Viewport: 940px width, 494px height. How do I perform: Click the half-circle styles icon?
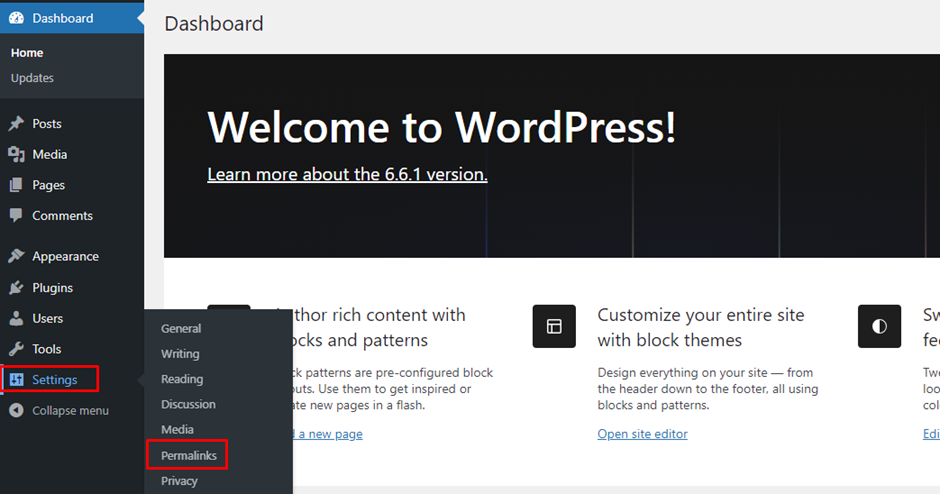(879, 326)
